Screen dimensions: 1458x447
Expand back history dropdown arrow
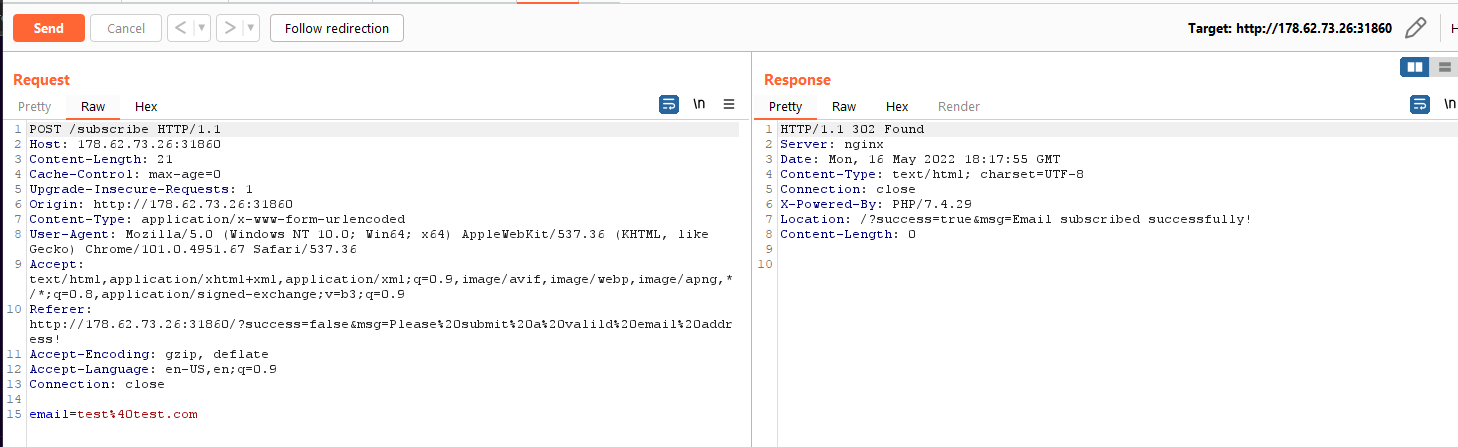point(202,28)
